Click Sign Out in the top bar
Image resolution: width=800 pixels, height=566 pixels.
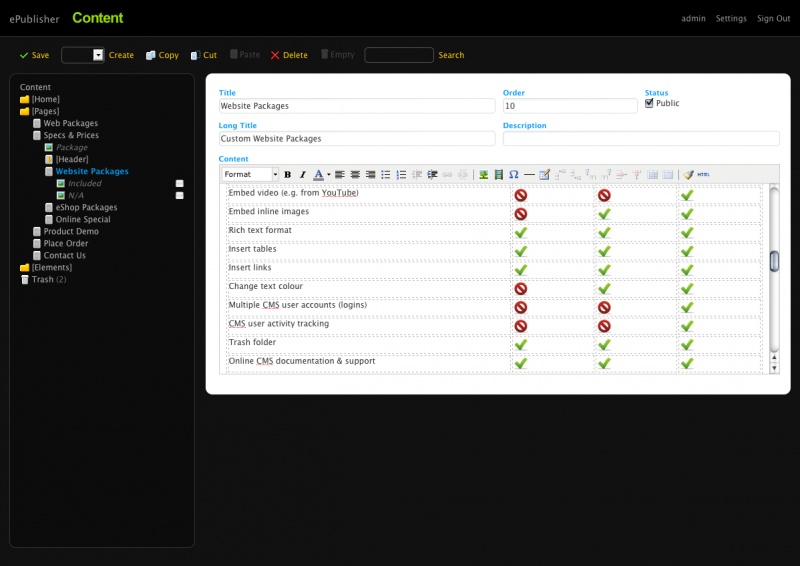[x=773, y=19]
